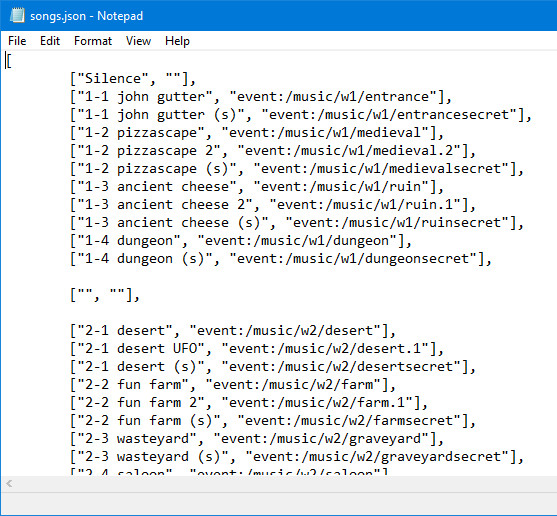Open the Format menu

(93, 41)
